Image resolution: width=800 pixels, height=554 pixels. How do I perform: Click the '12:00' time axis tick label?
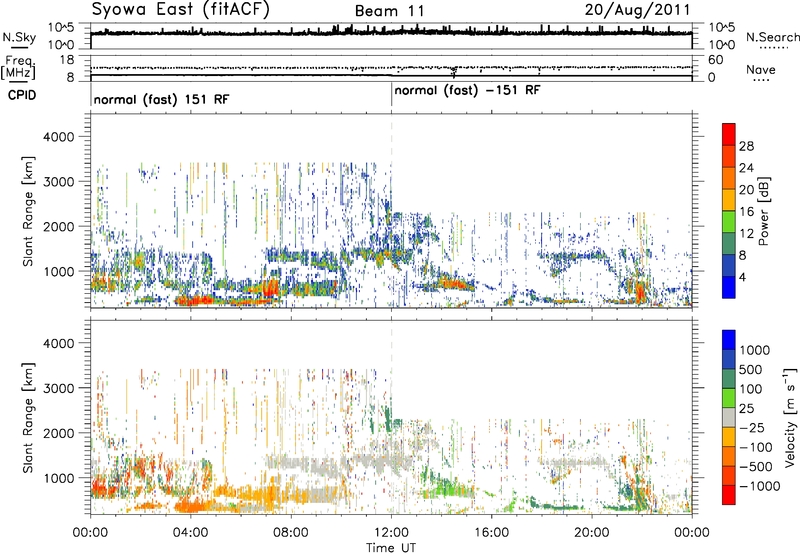pyautogui.click(x=391, y=533)
